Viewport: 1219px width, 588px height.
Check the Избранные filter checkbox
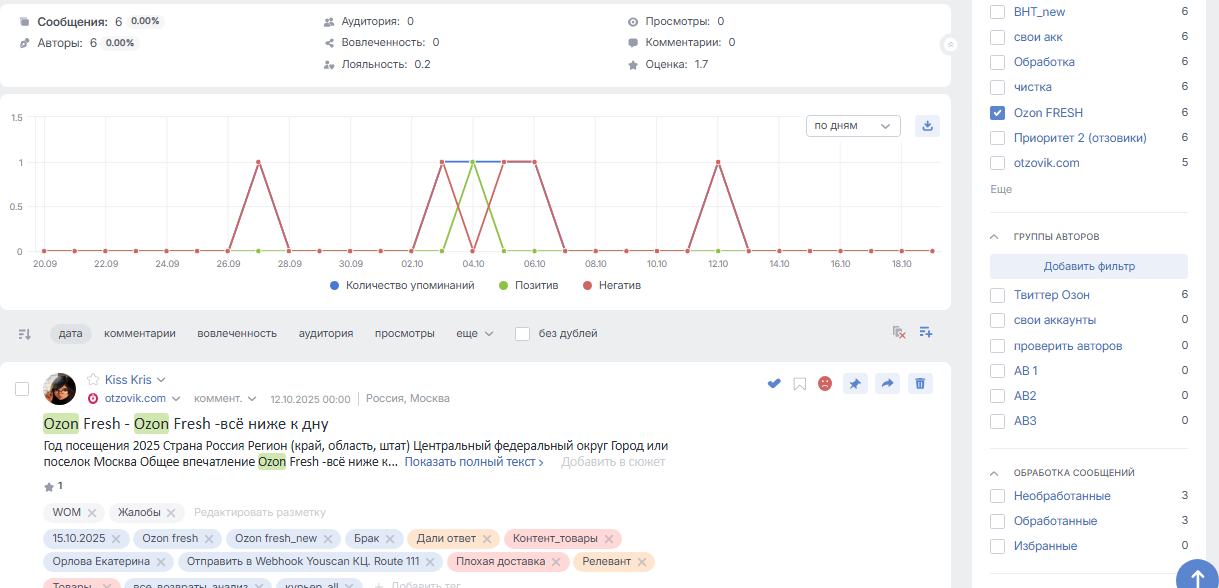[997, 546]
